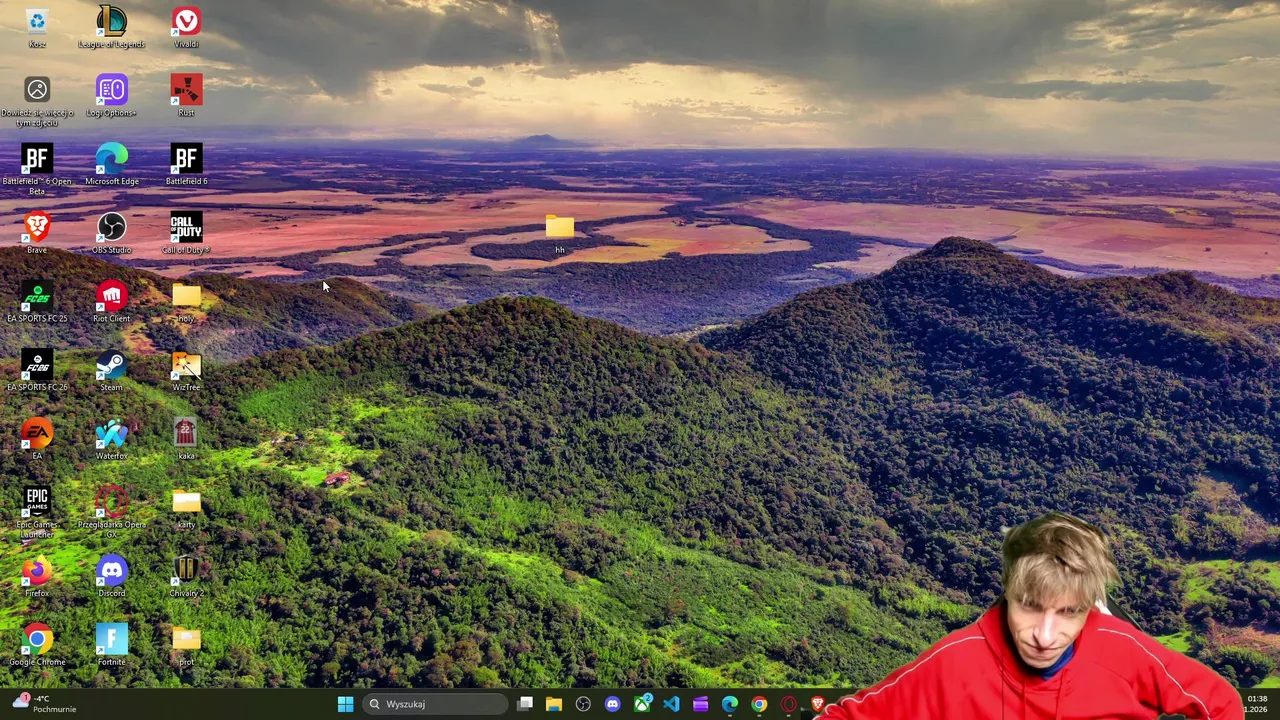Image resolution: width=1280 pixels, height=720 pixels.
Task: Select the Riot Client shortcut
Action: click(111, 302)
